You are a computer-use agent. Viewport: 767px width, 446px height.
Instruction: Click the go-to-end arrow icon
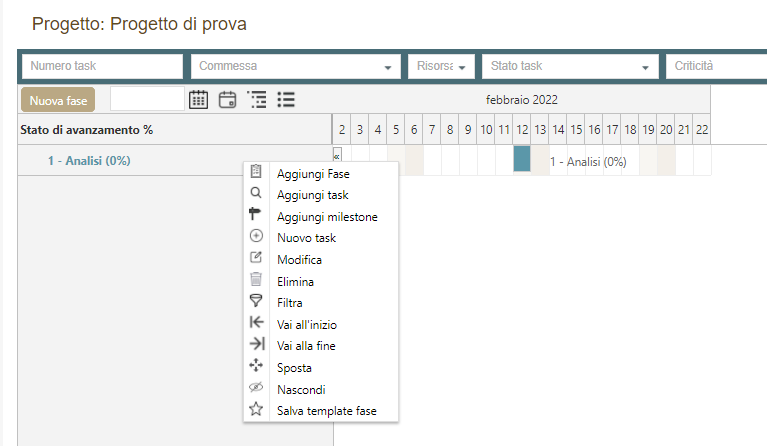pos(257,343)
